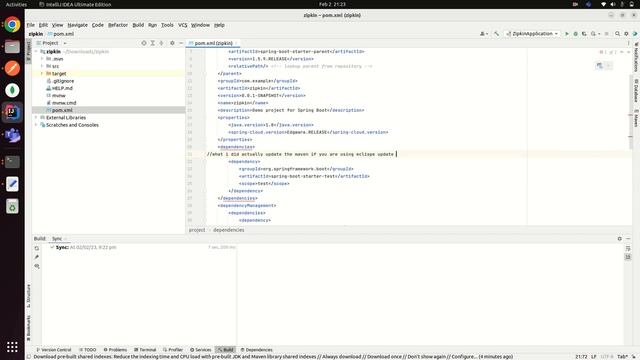
Task: Open Build panel settings gear
Action: [x=620, y=238]
